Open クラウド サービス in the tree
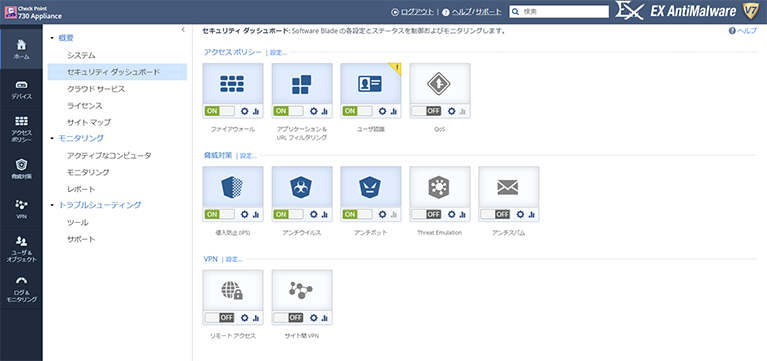 (96, 89)
